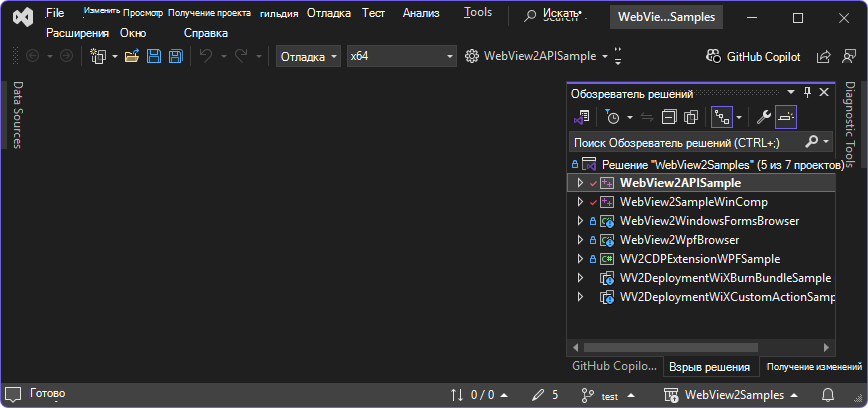Click the pending changes filter clock icon

(x=612, y=117)
